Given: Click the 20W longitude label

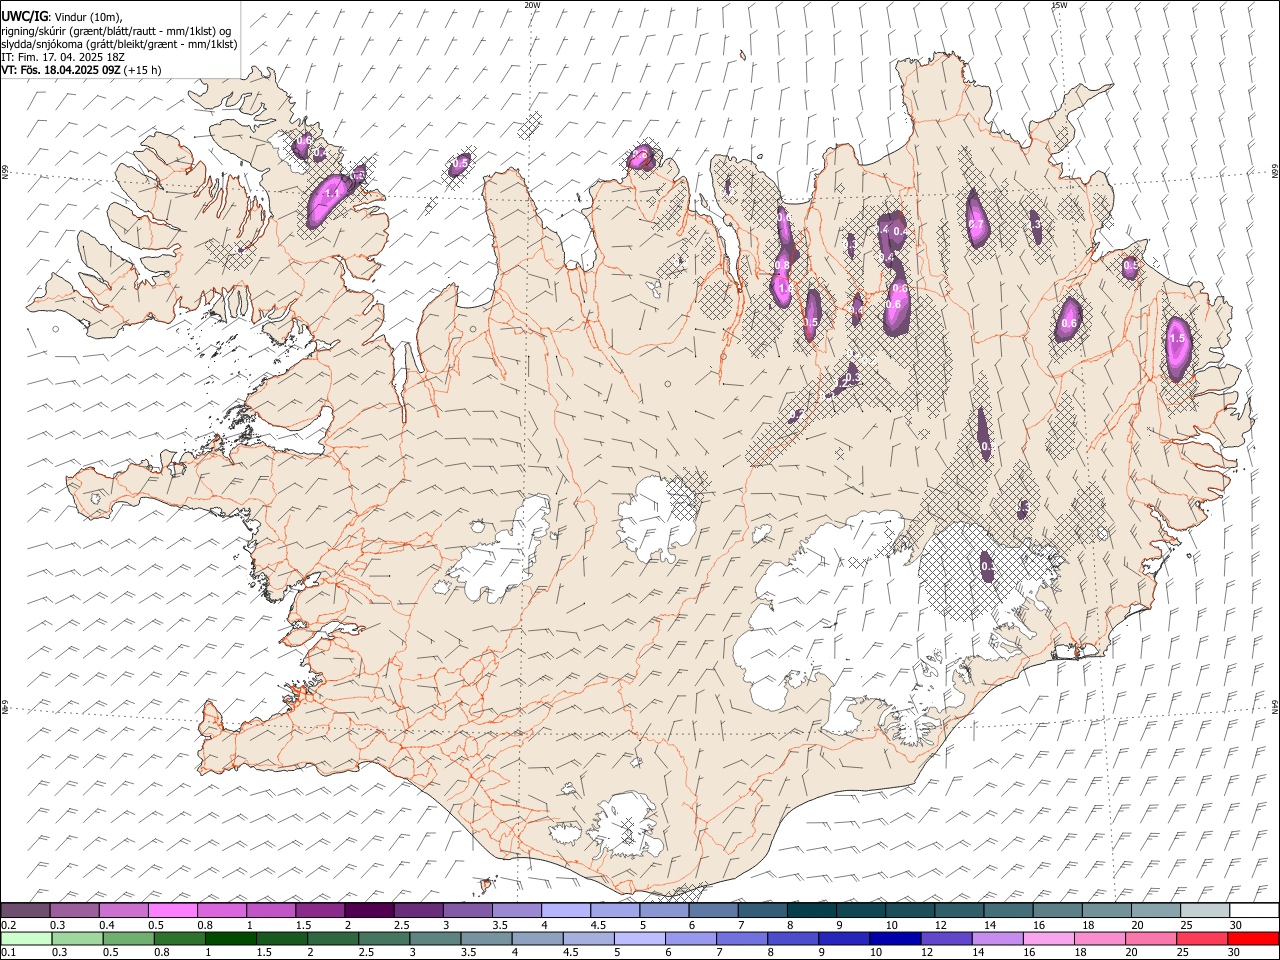Looking at the screenshot, I should [x=532, y=5].
